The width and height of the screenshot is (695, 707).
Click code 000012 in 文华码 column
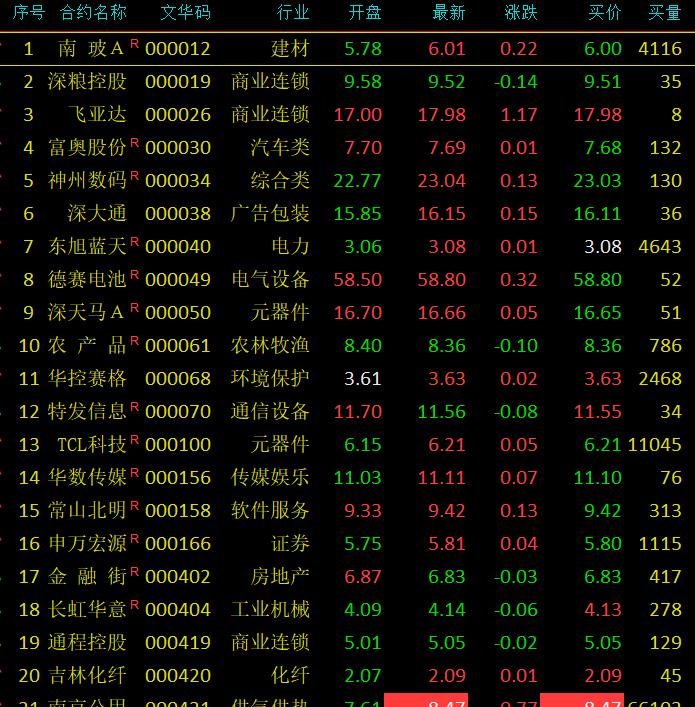[178, 49]
